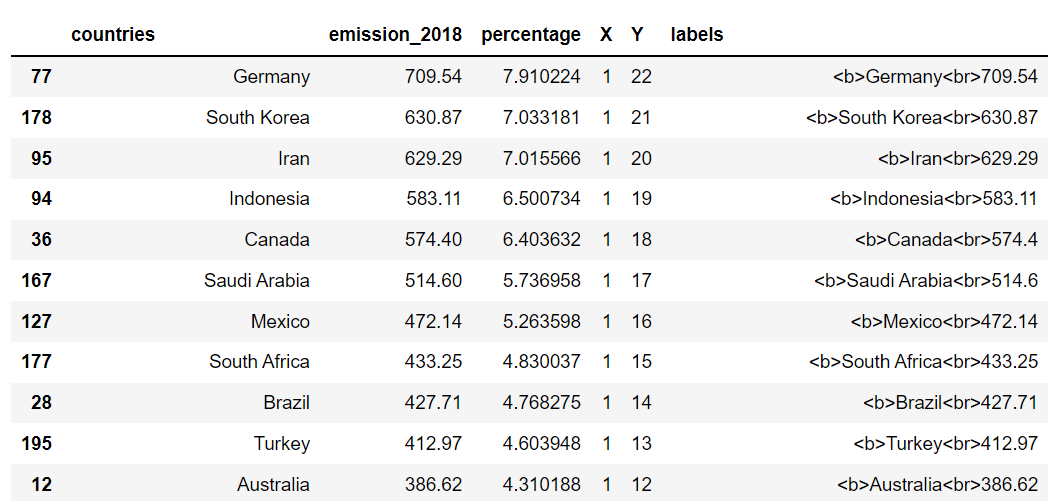Click row index 195 for Turkey

pyautogui.click(x=36, y=443)
